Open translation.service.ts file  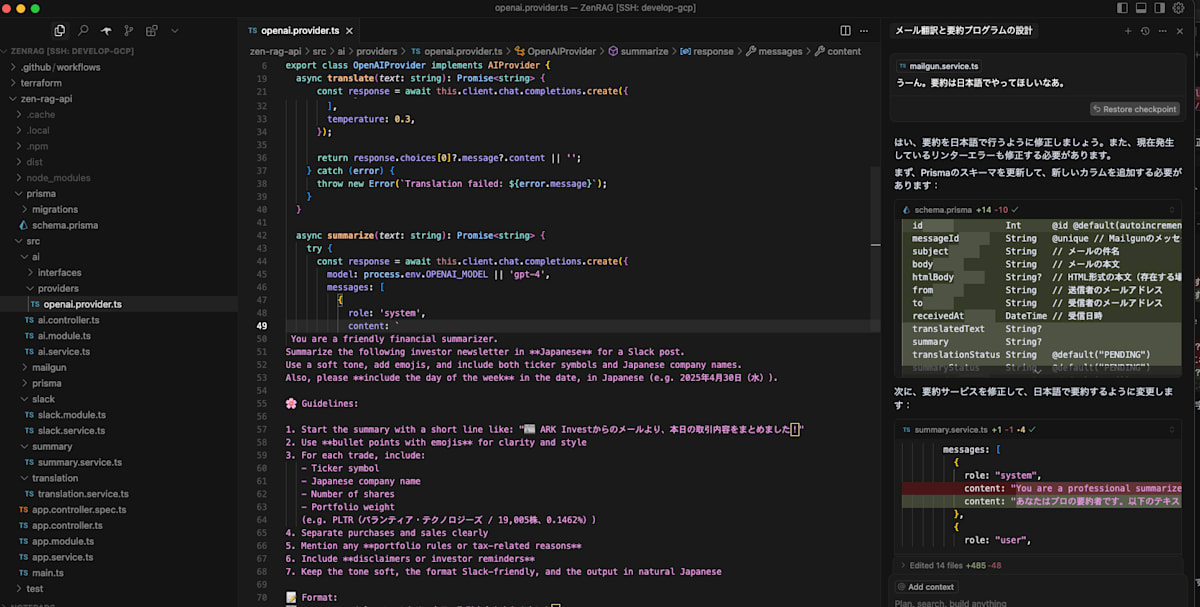click(119, 493)
